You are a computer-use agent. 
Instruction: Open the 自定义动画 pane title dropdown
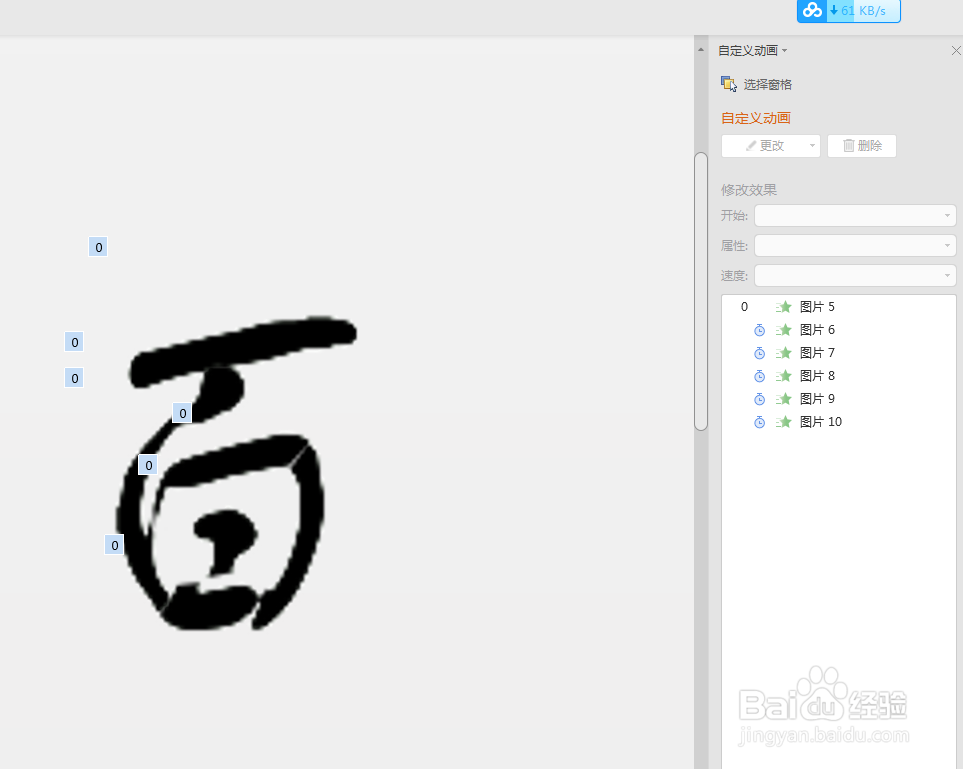pos(784,50)
